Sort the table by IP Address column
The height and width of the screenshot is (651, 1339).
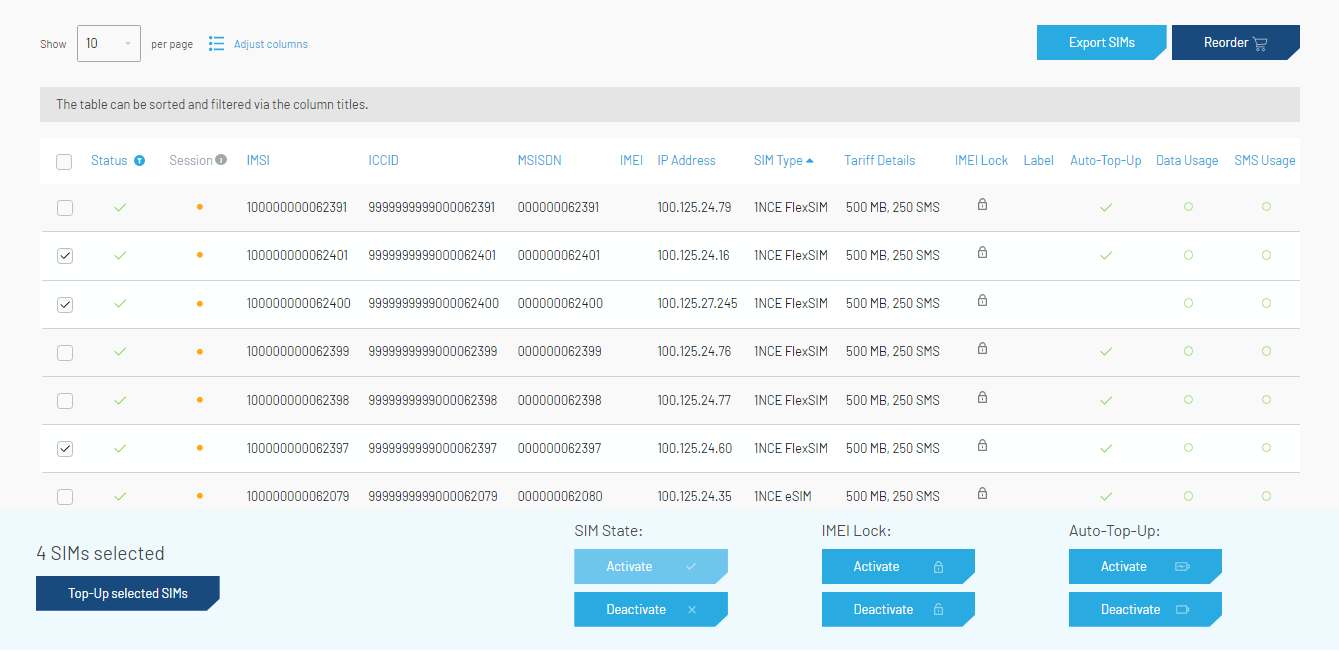pyautogui.click(x=686, y=161)
